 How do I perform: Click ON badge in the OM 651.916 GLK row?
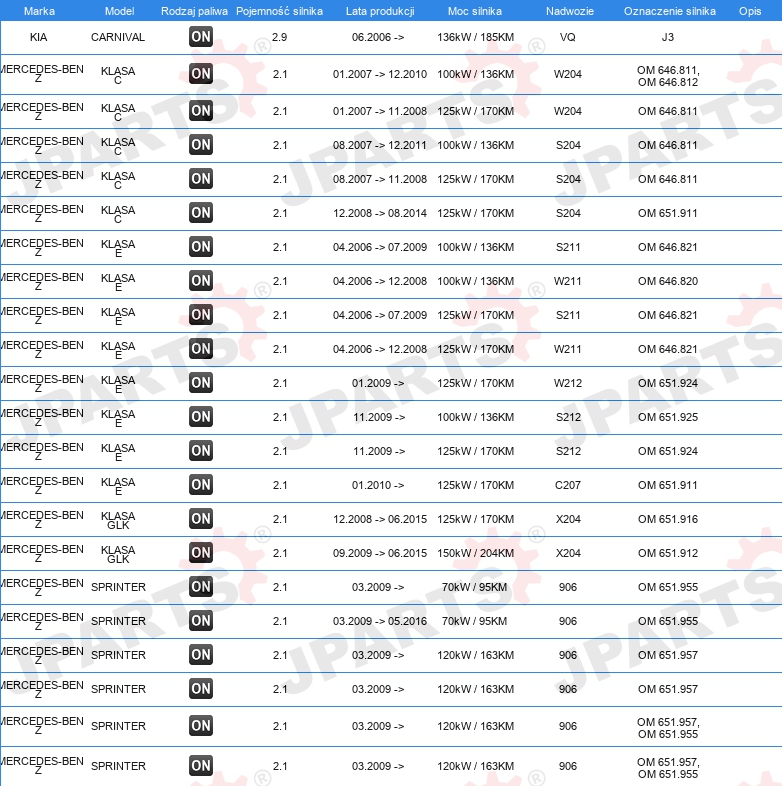coord(201,519)
